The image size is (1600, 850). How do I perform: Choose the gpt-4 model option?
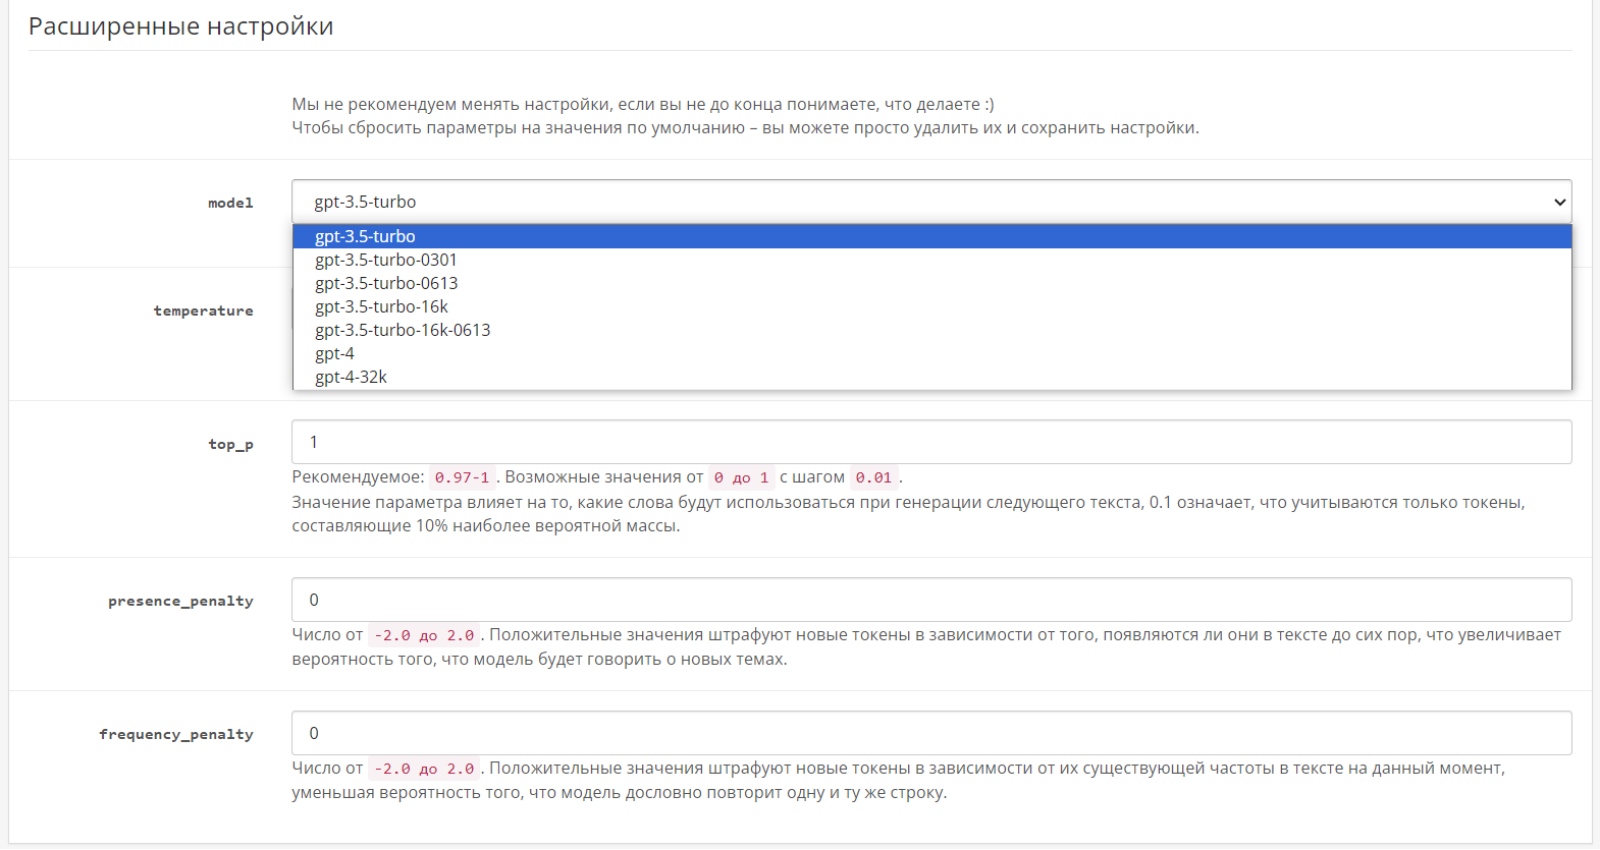(x=932, y=354)
